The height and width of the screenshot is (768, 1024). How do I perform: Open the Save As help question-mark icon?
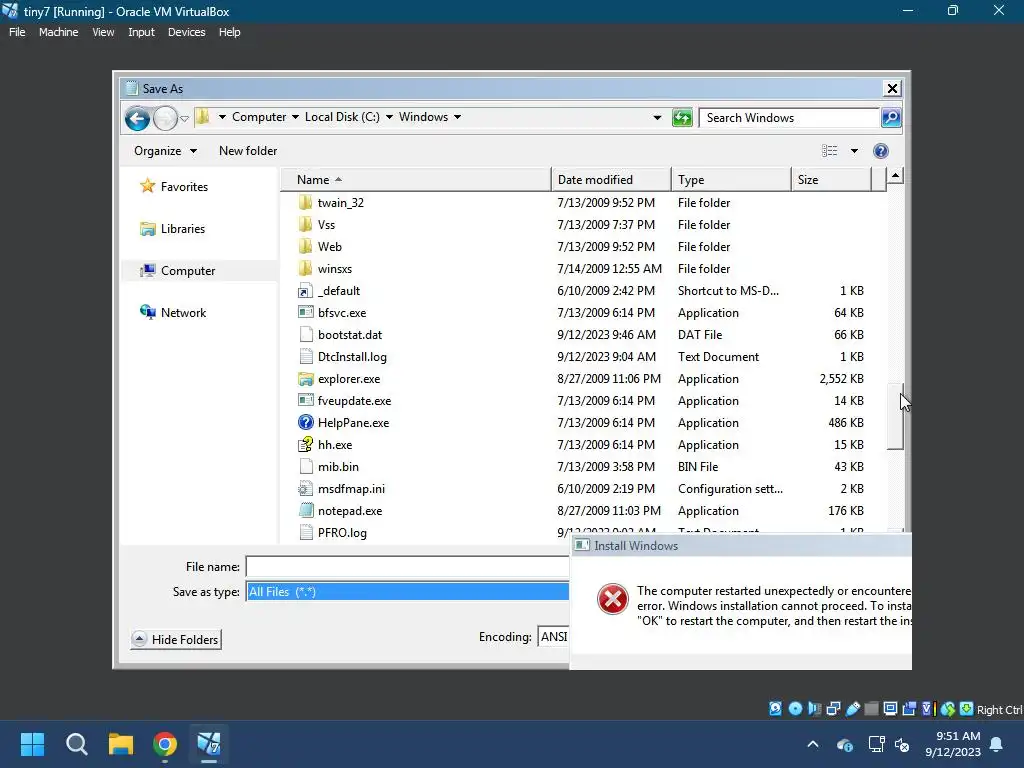(880, 151)
